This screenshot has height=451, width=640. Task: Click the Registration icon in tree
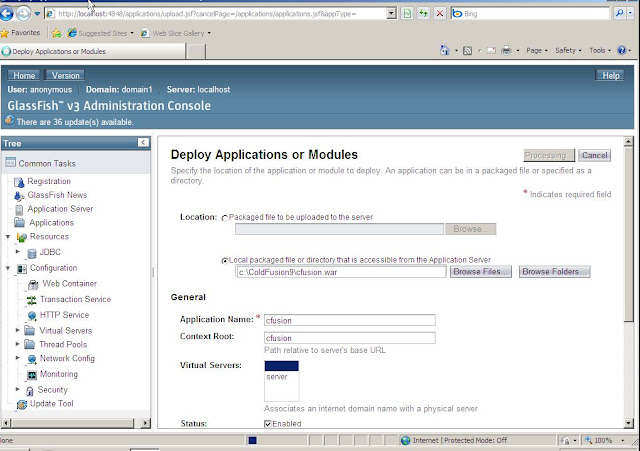(x=19, y=182)
